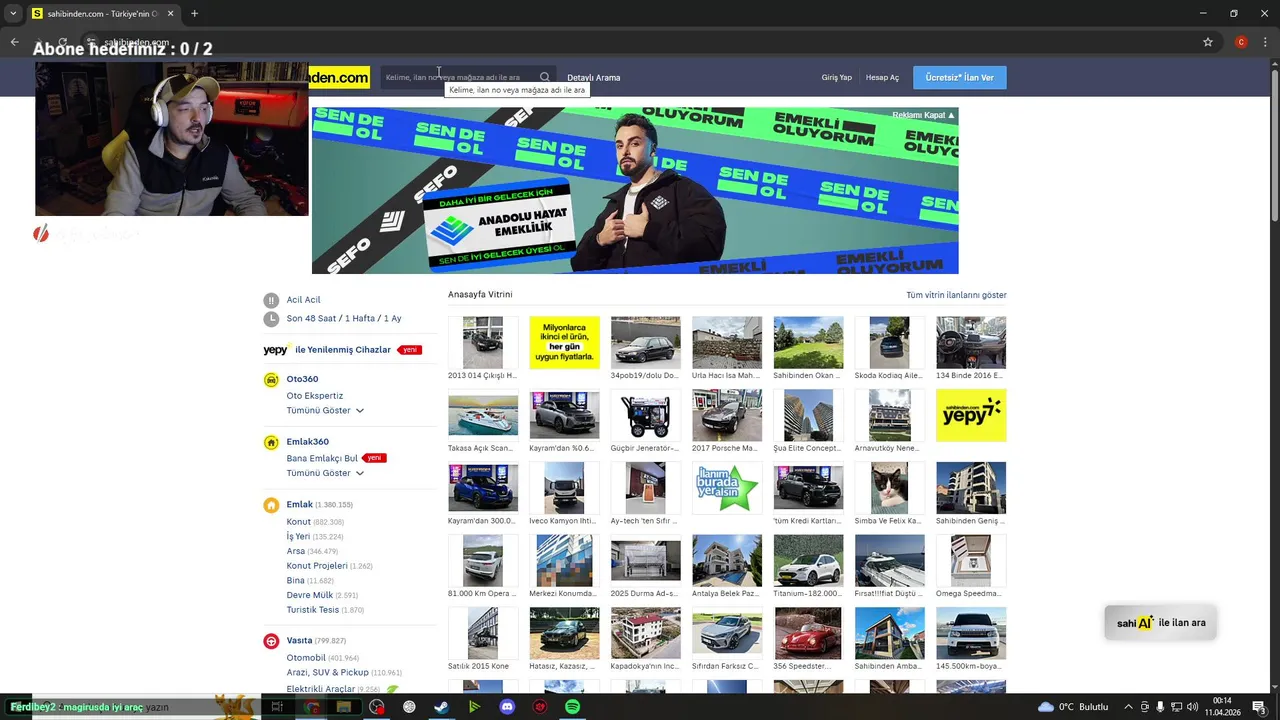Show hidden system tray icons

pos(1128,707)
